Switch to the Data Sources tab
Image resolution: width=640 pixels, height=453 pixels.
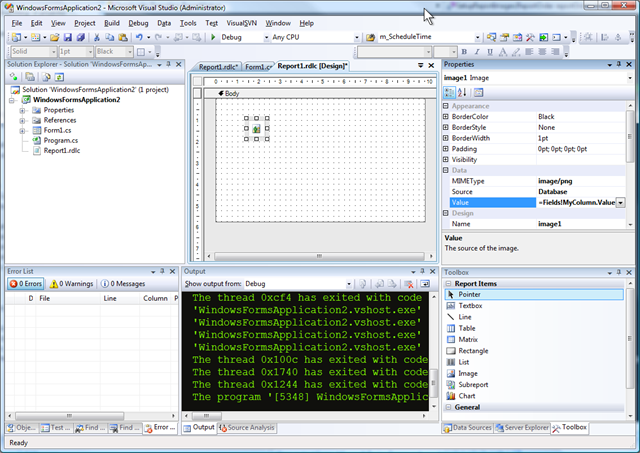(468, 428)
